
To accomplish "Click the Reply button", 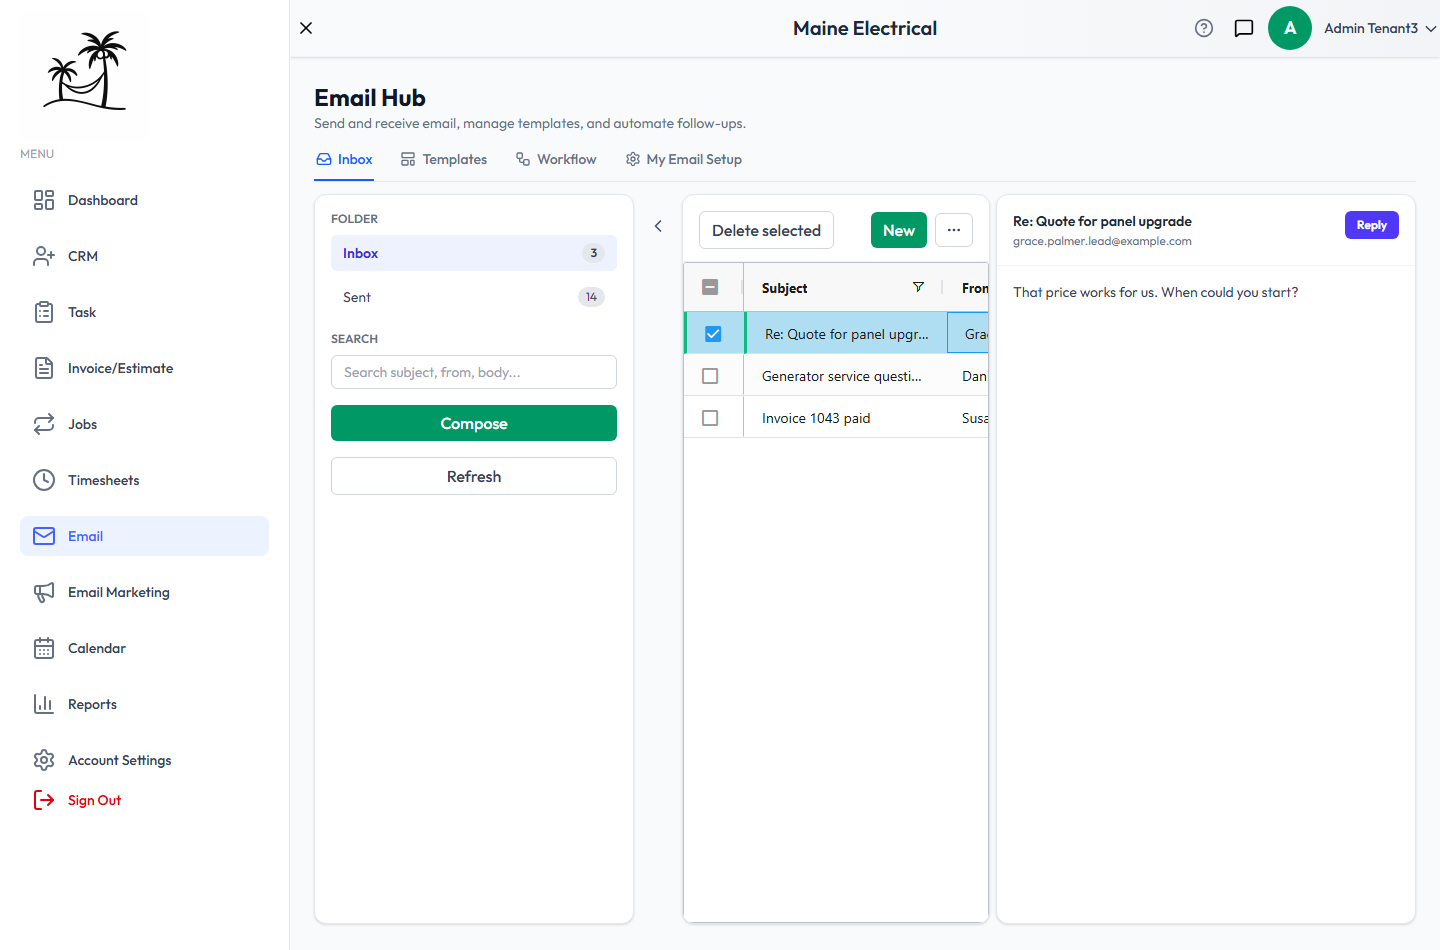I will 1372,225.
